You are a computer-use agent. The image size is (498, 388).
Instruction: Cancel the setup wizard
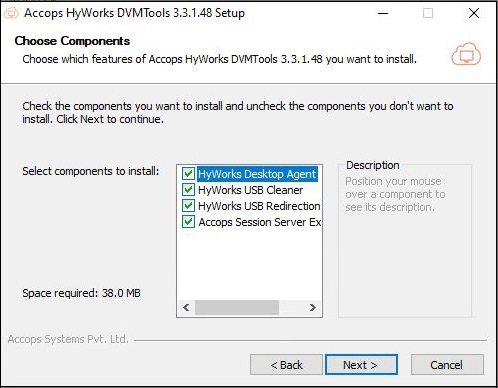pyautogui.click(x=447, y=365)
